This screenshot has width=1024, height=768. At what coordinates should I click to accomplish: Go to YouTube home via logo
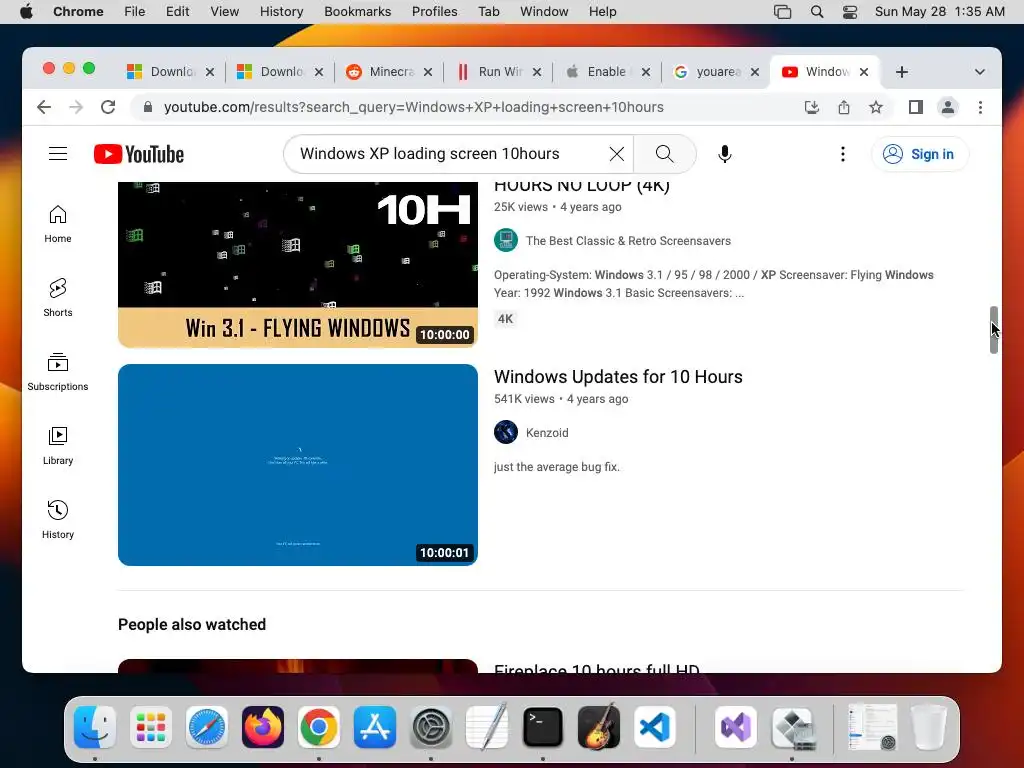tap(138, 154)
